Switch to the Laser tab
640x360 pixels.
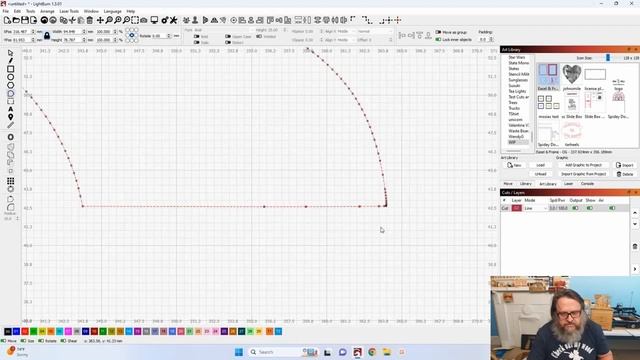pyautogui.click(x=568, y=184)
